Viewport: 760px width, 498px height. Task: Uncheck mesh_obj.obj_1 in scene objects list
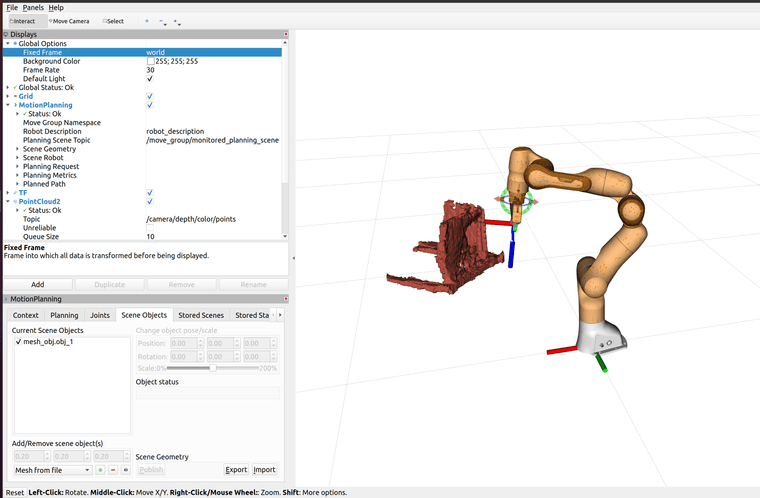18,341
